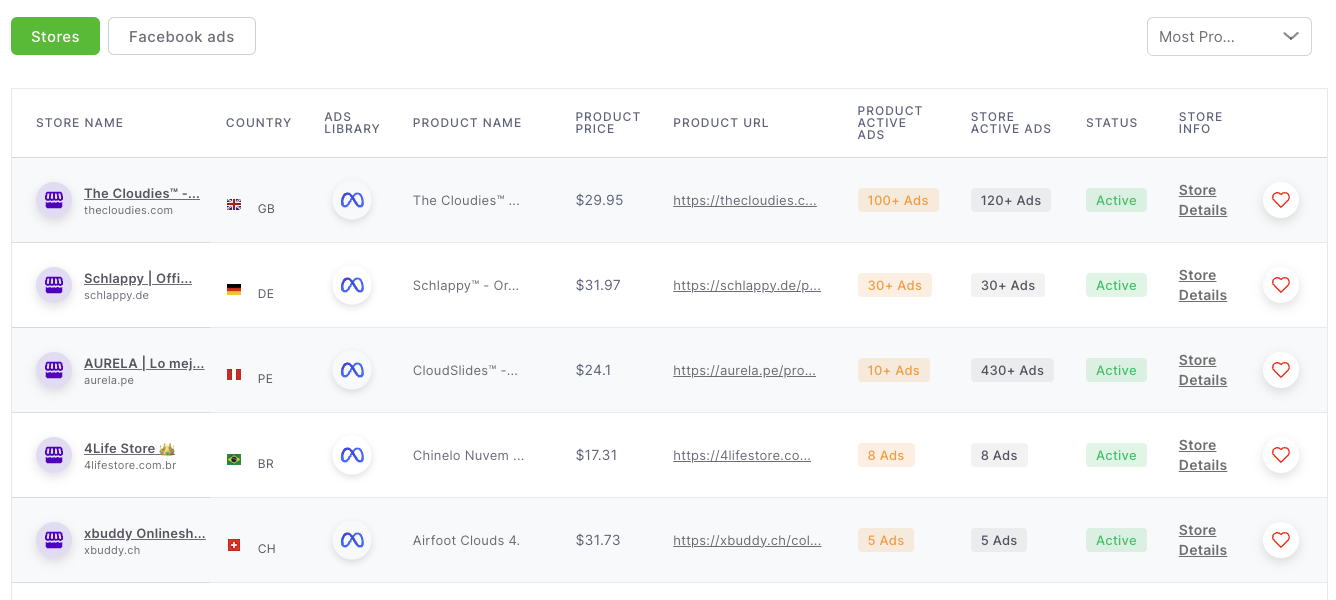Open the thecloudies product URL link
The width and height of the screenshot is (1336, 600).
(745, 200)
